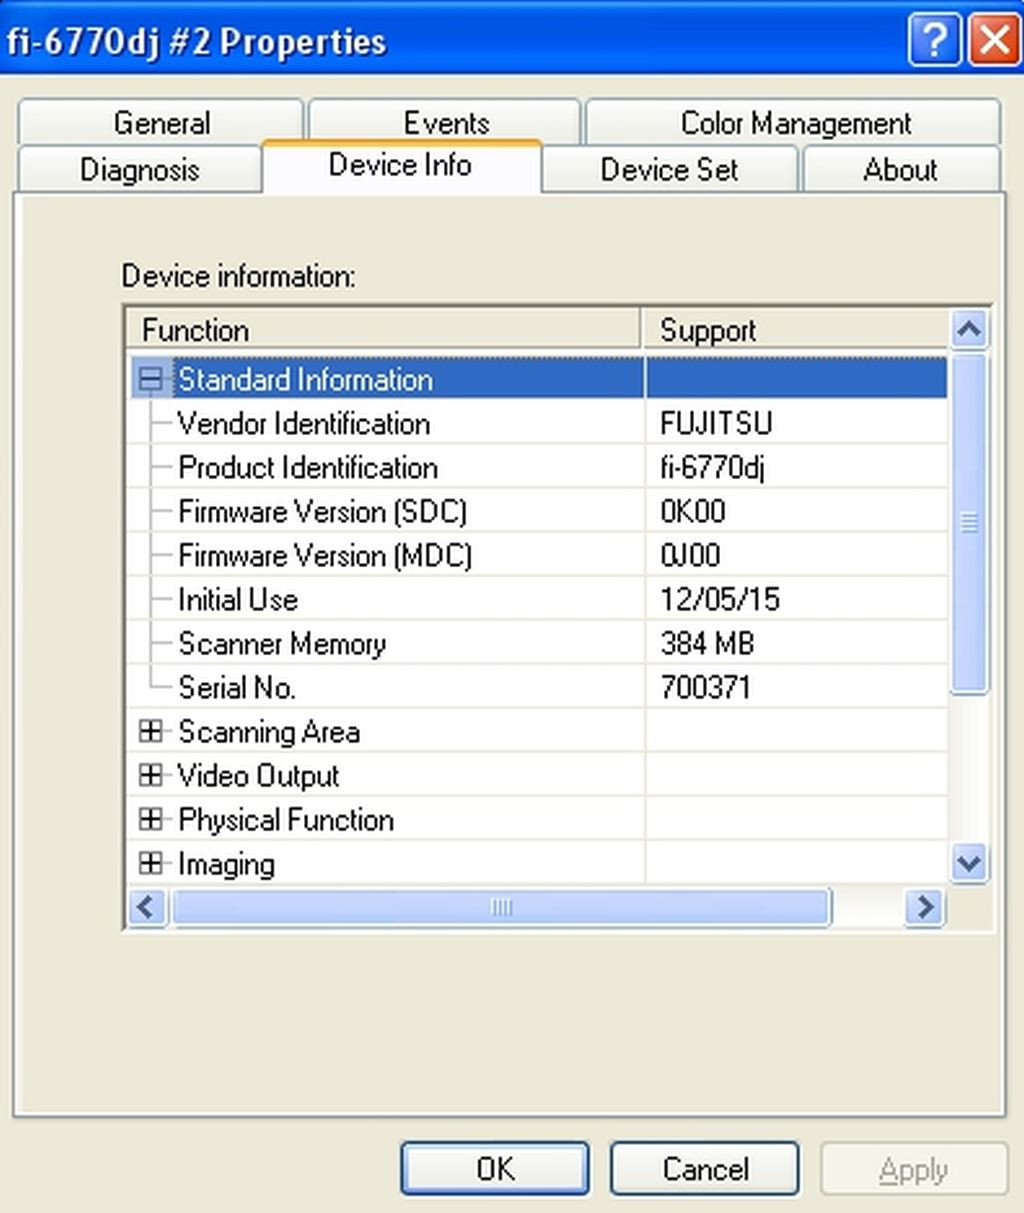Click the scrollbar up arrow
The image size is (1024, 1213).
pyautogui.click(x=968, y=328)
